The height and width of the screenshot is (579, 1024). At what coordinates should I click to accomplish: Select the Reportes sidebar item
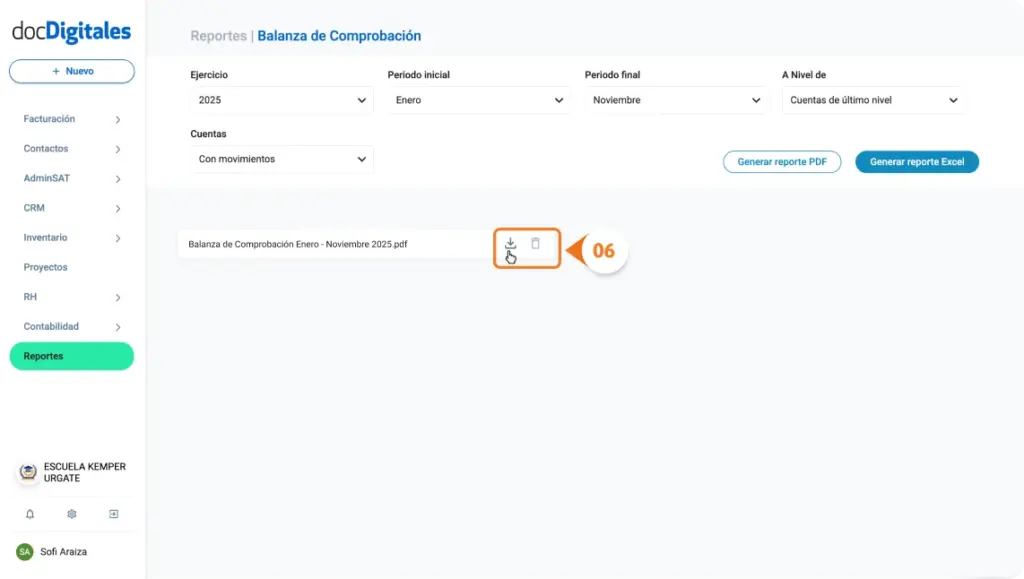point(71,356)
